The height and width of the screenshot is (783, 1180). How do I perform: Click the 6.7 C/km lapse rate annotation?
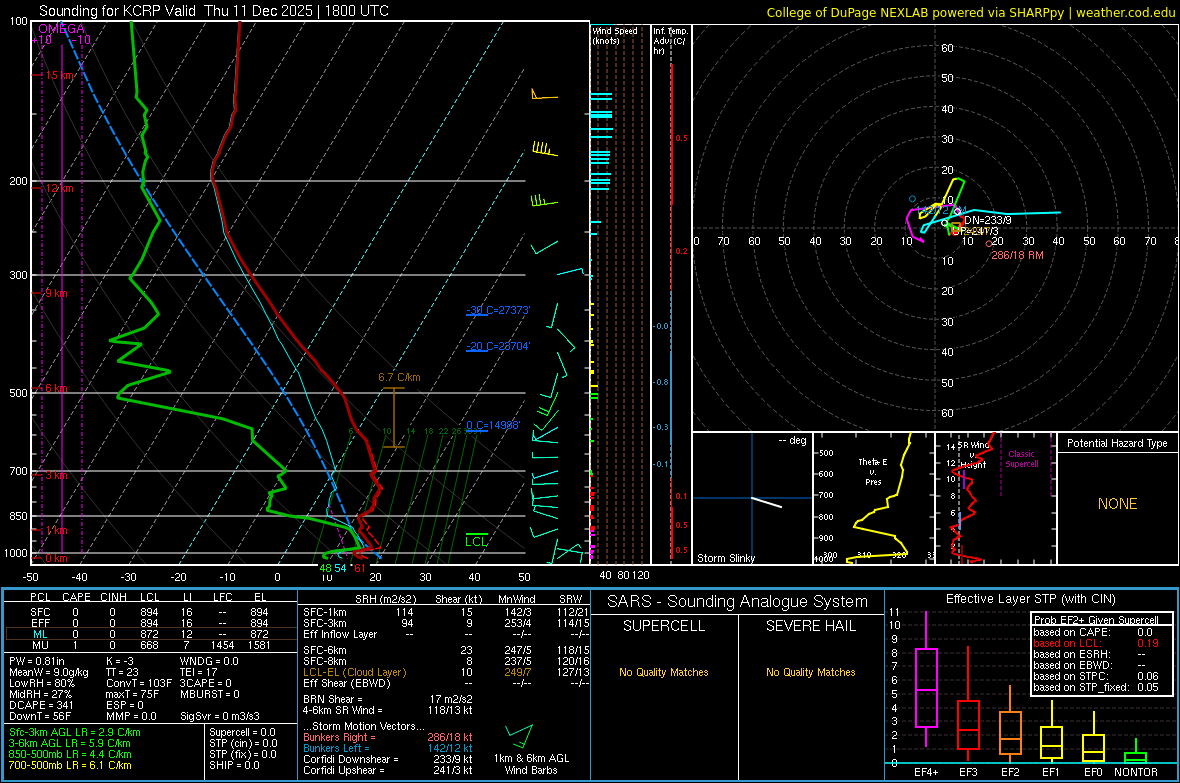(x=399, y=377)
